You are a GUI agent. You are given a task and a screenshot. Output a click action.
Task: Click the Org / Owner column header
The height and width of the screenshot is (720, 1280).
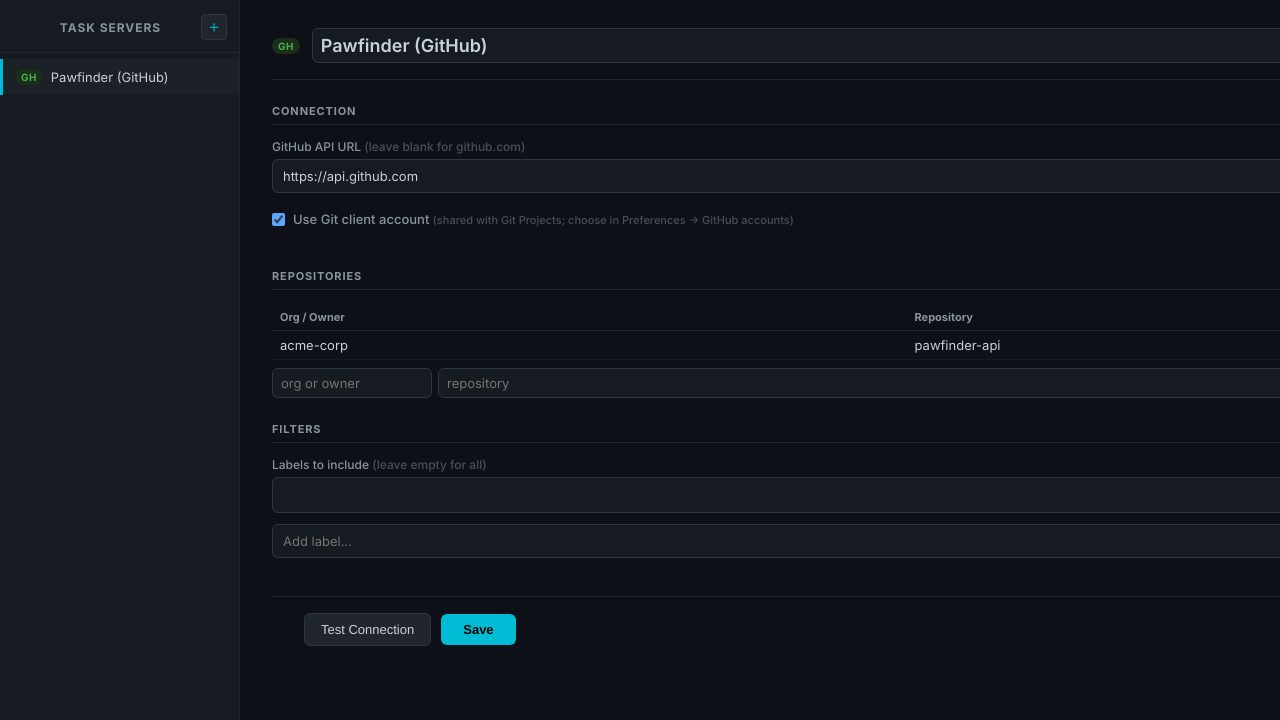(312, 317)
